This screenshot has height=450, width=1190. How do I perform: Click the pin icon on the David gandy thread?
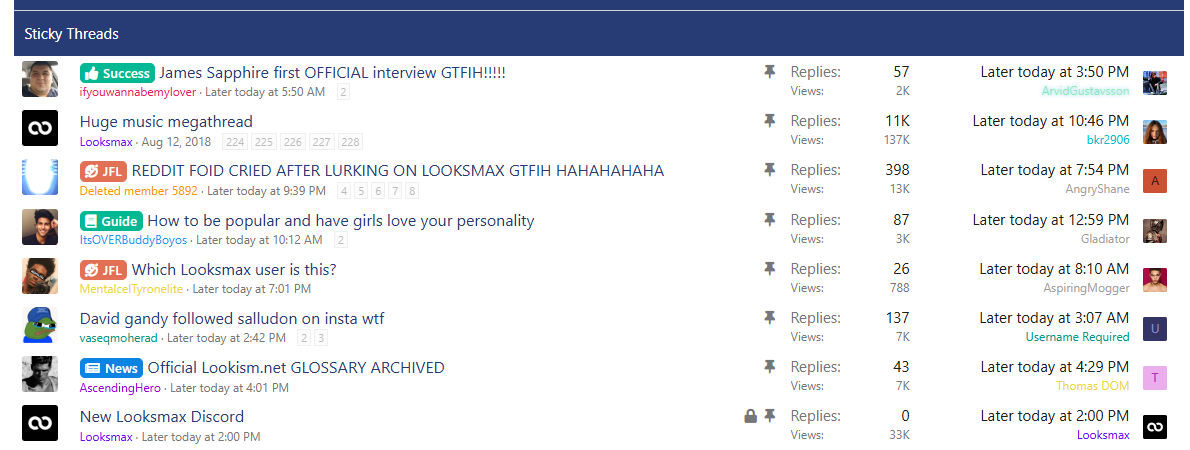pyautogui.click(x=770, y=318)
